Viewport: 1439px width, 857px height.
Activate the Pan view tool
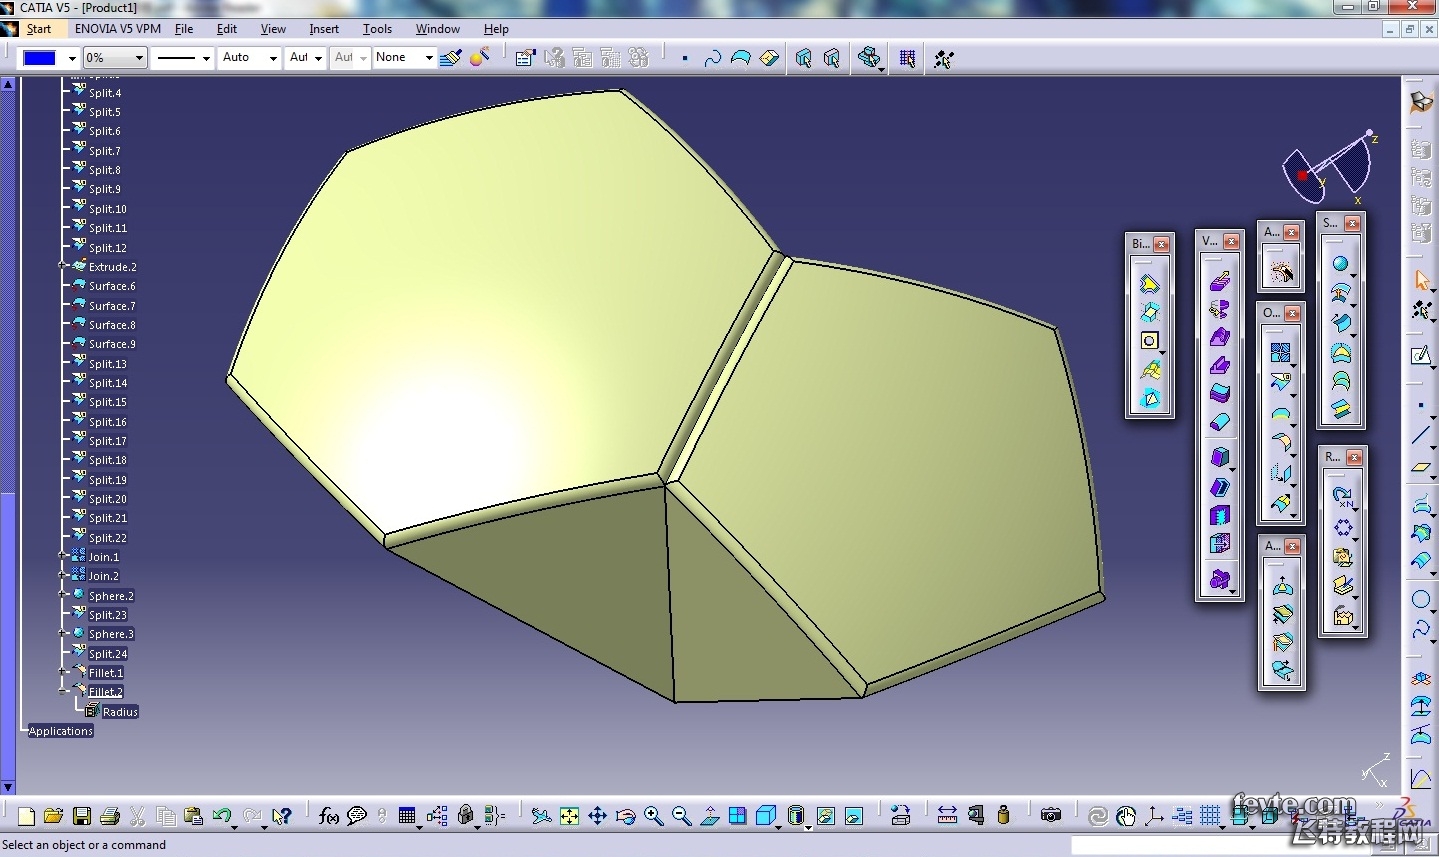(x=597, y=816)
